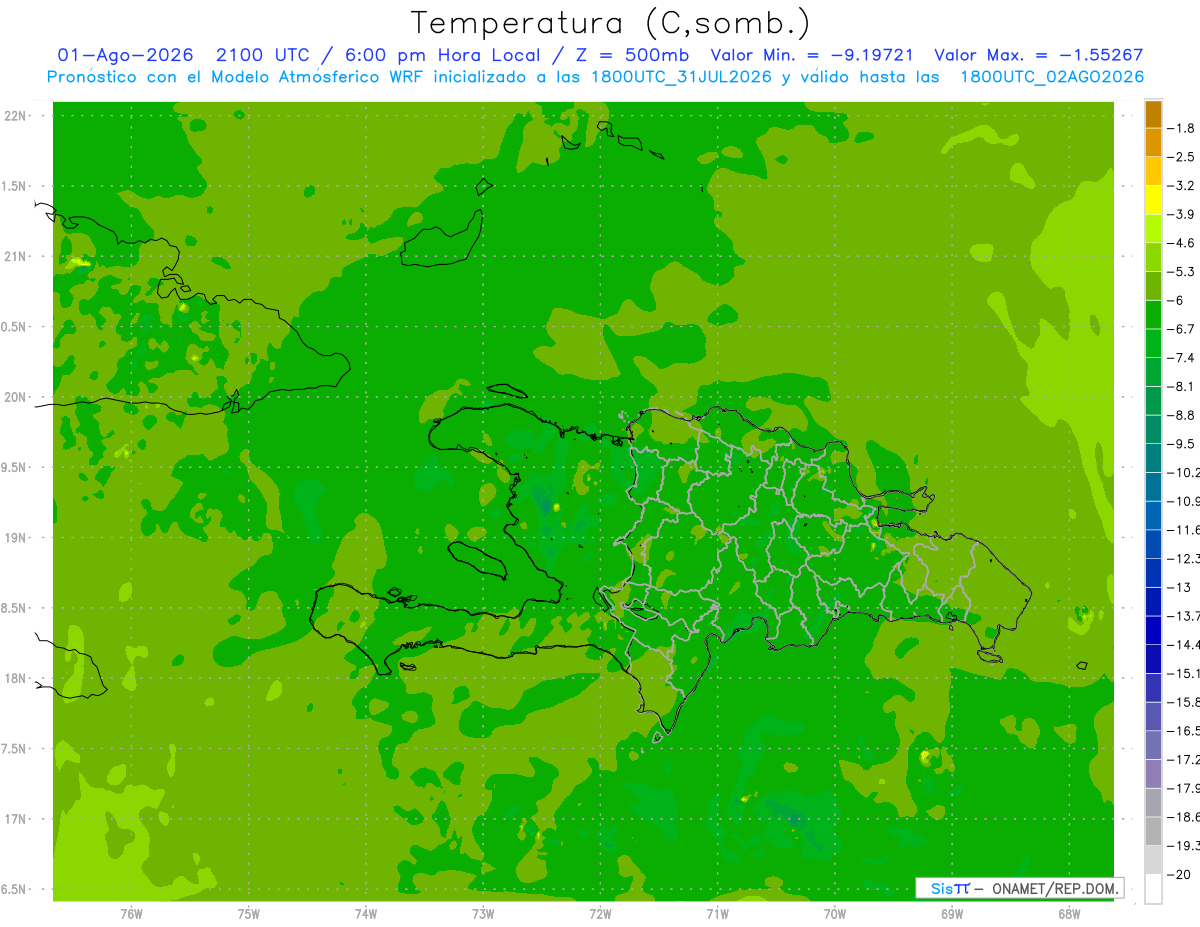
Task: Click the "72W" longitude label
Action: (600, 914)
